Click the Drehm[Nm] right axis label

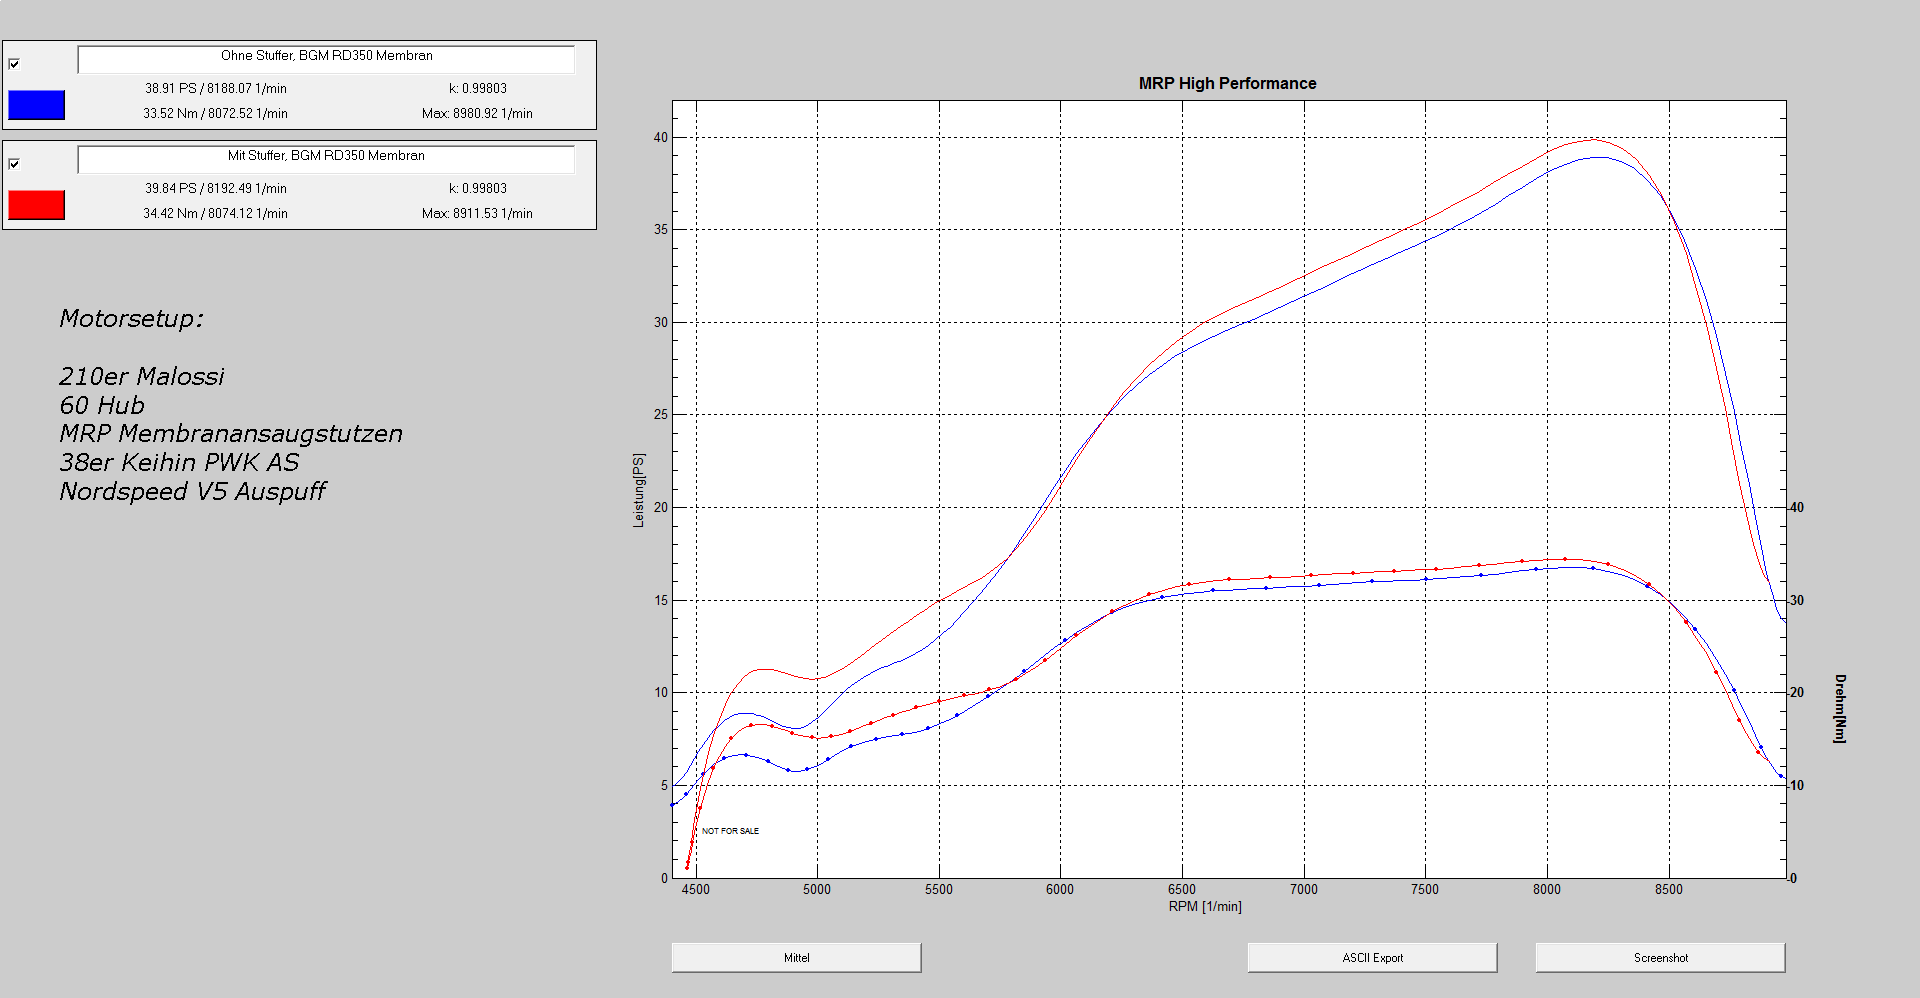[1839, 708]
